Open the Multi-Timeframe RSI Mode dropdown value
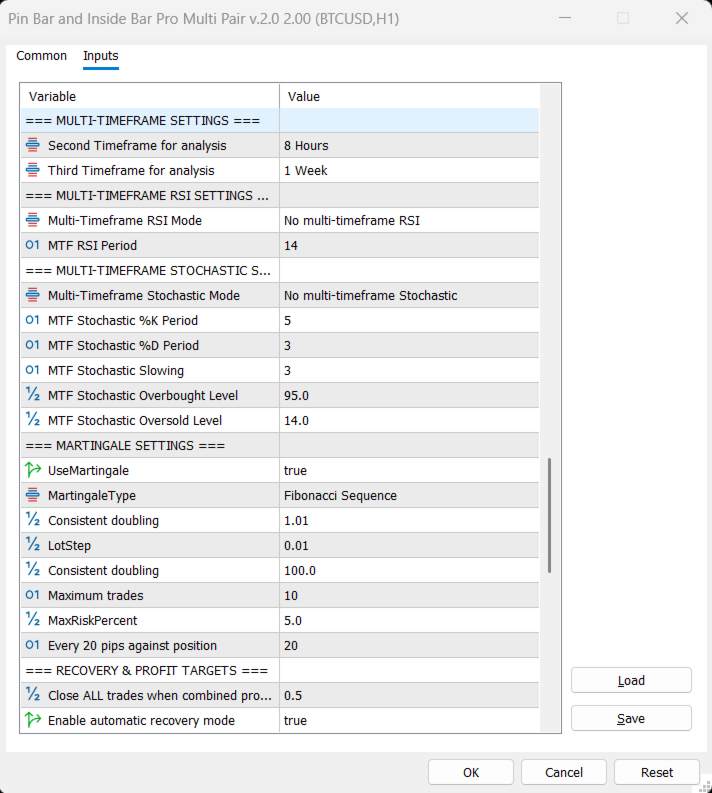 click(410, 220)
